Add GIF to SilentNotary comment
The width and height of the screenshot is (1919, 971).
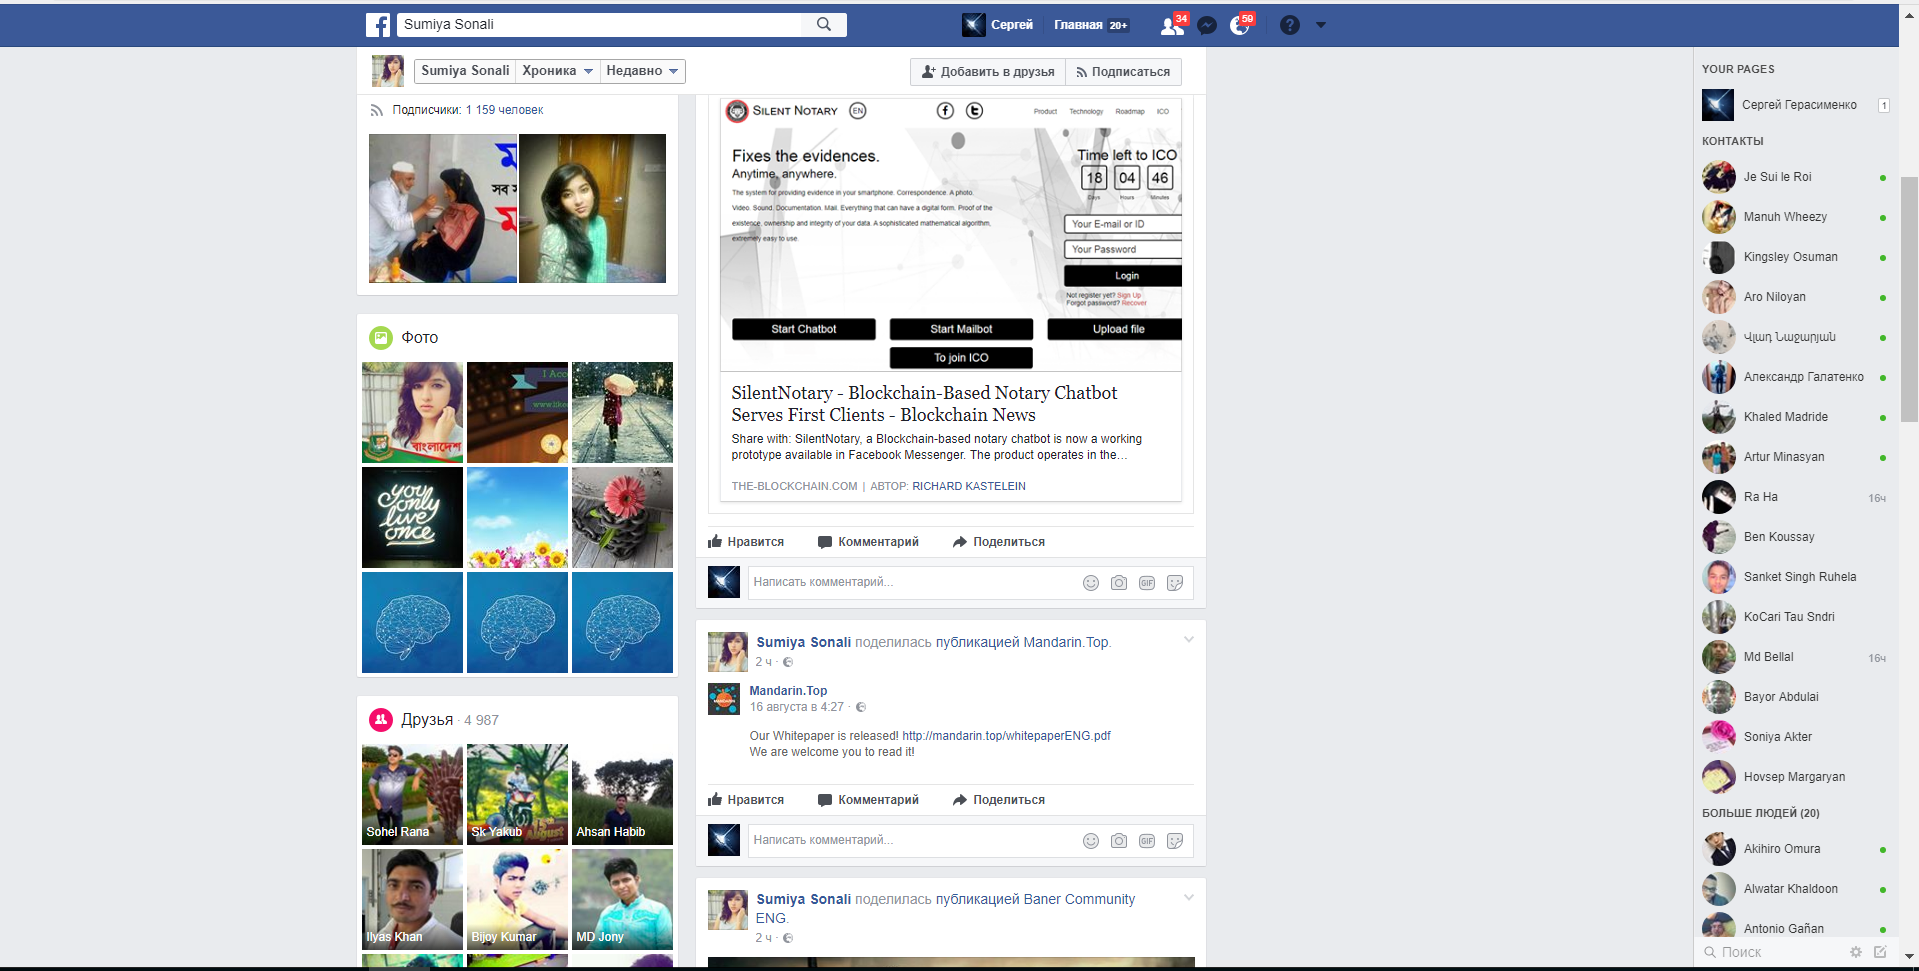(x=1147, y=583)
